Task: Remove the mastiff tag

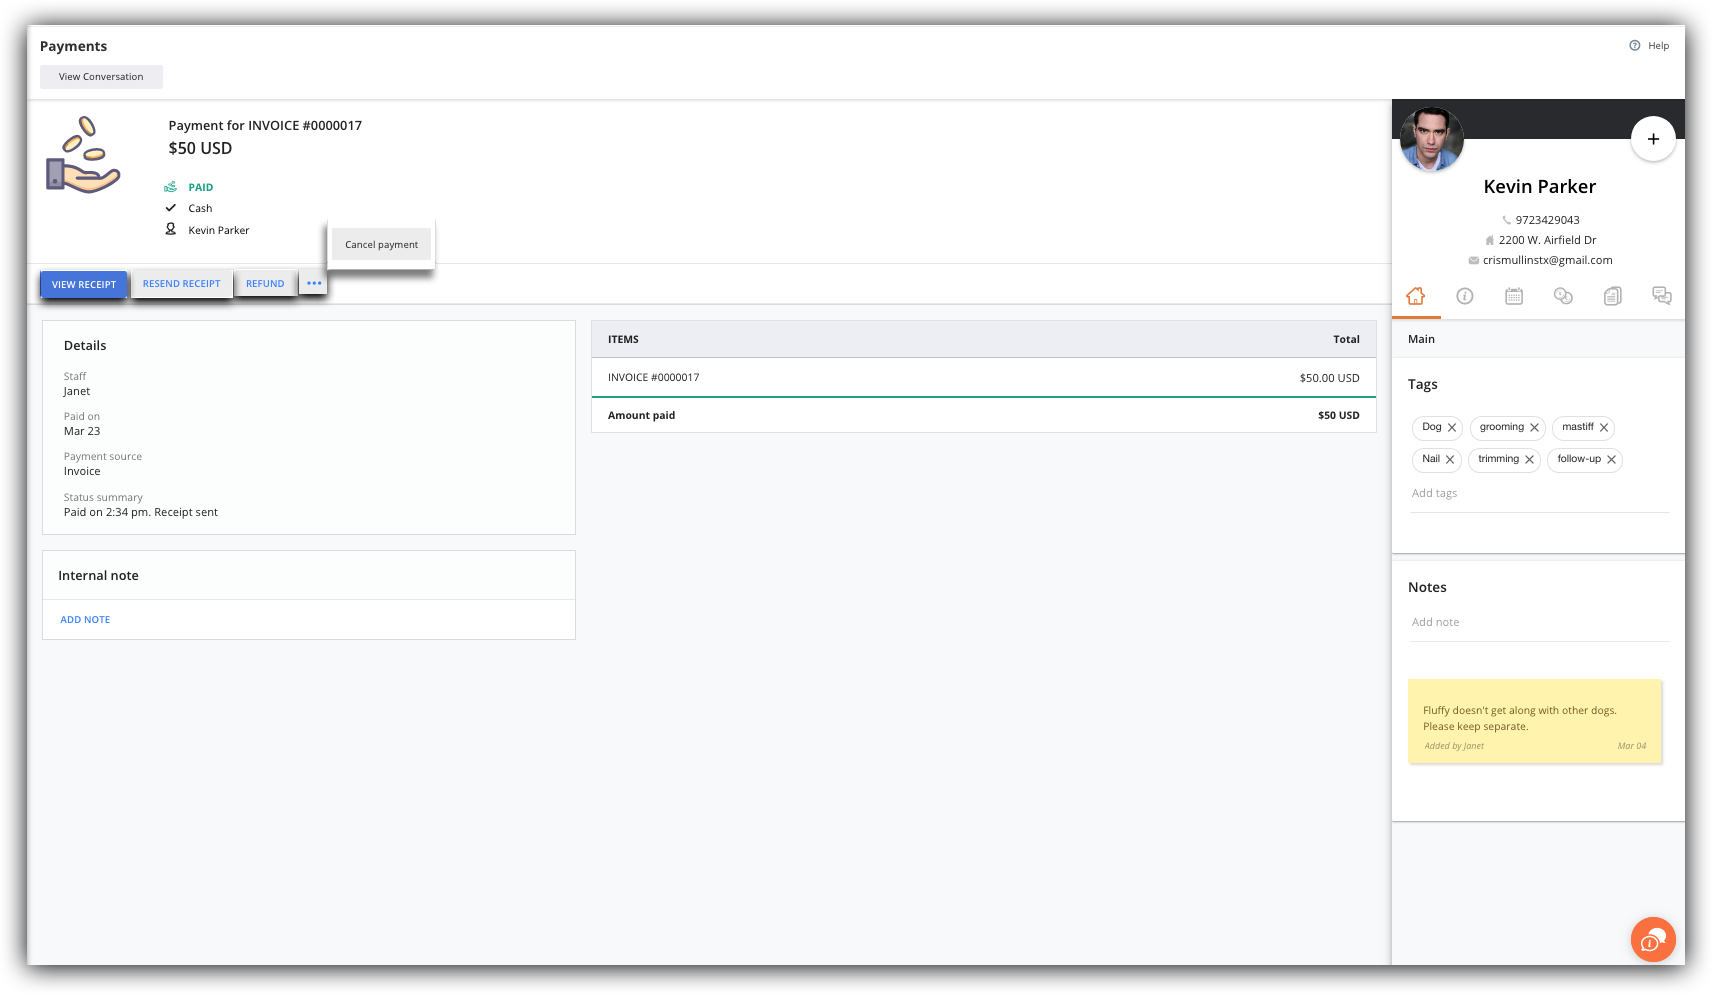Action: [x=1604, y=428]
